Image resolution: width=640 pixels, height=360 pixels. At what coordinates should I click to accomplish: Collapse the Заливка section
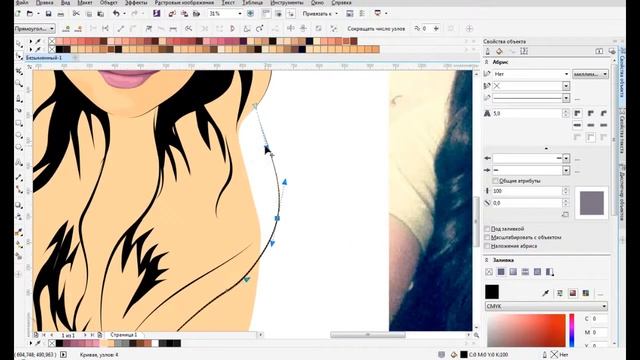pyautogui.click(x=487, y=260)
